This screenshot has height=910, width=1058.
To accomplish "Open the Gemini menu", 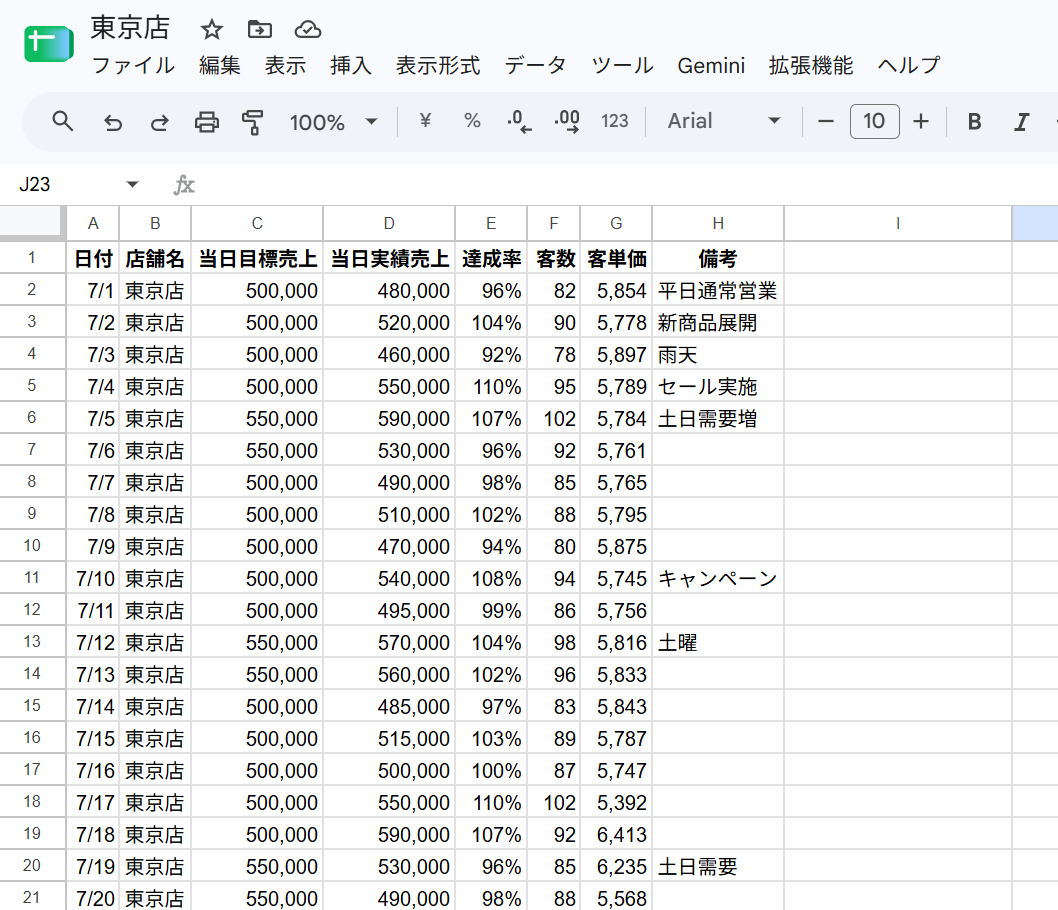I will coord(711,65).
